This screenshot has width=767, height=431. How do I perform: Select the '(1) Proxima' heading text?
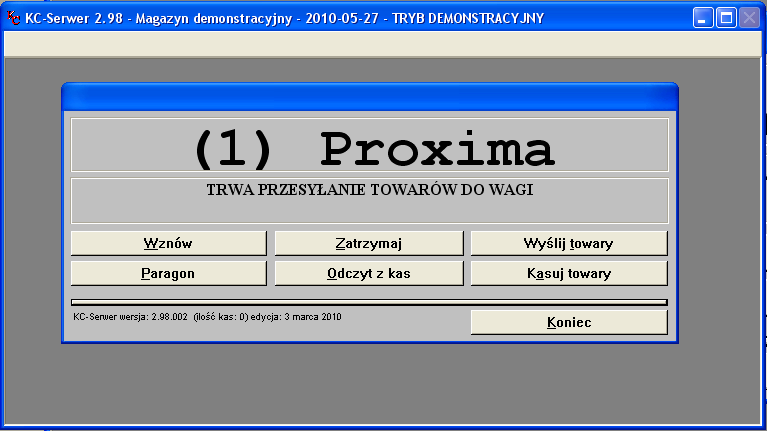374,149
